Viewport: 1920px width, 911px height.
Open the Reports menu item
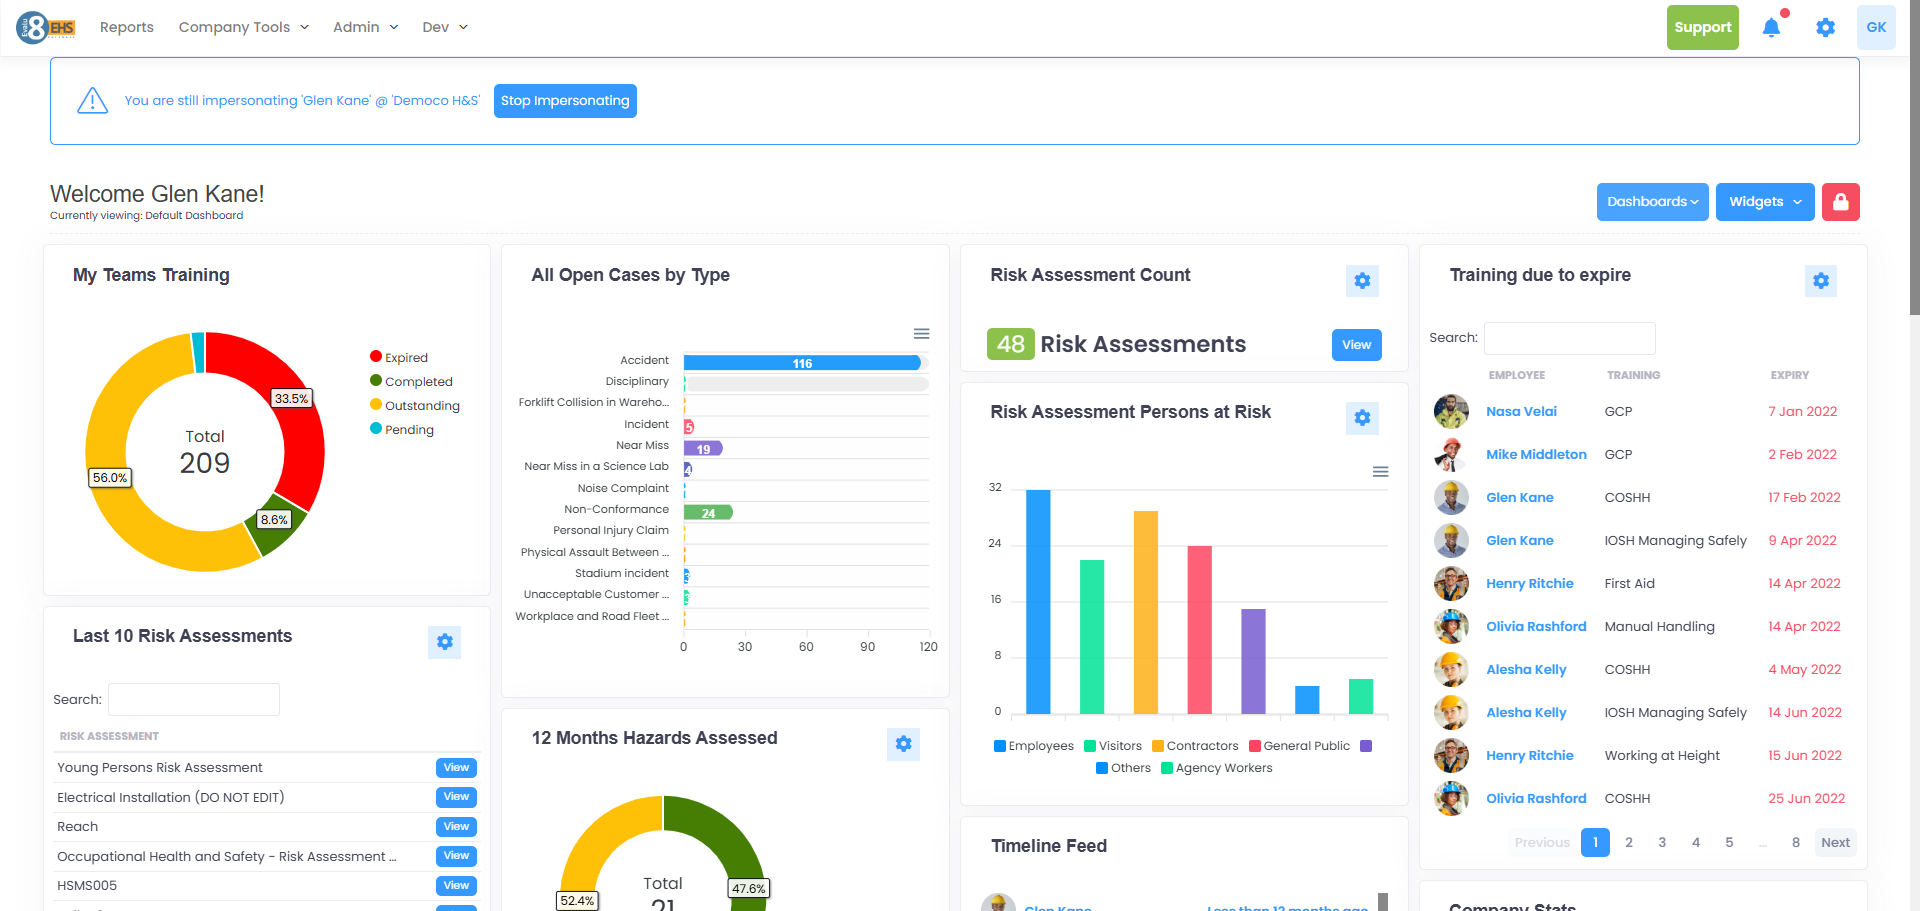pos(127,27)
